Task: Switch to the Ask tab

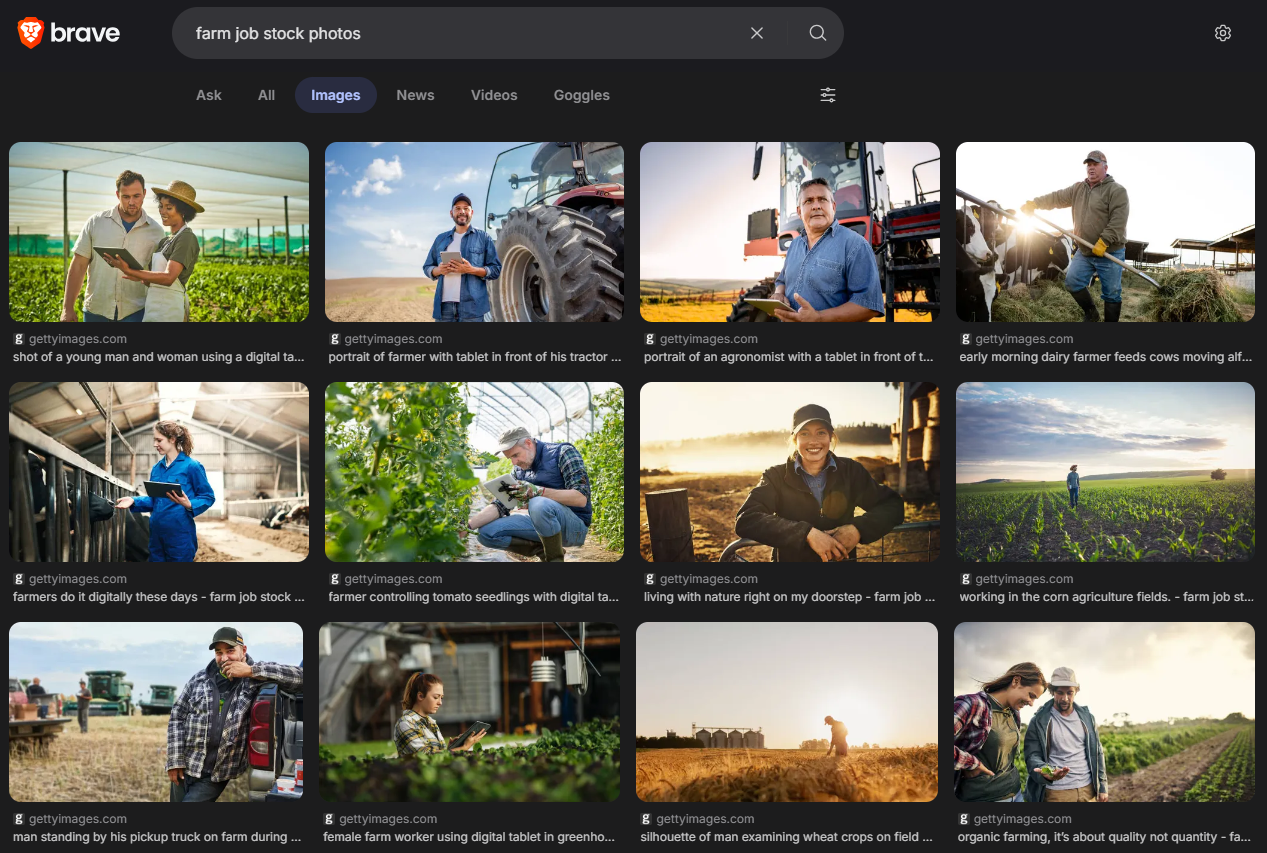Action: pyautogui.click(x=209, y=95)
